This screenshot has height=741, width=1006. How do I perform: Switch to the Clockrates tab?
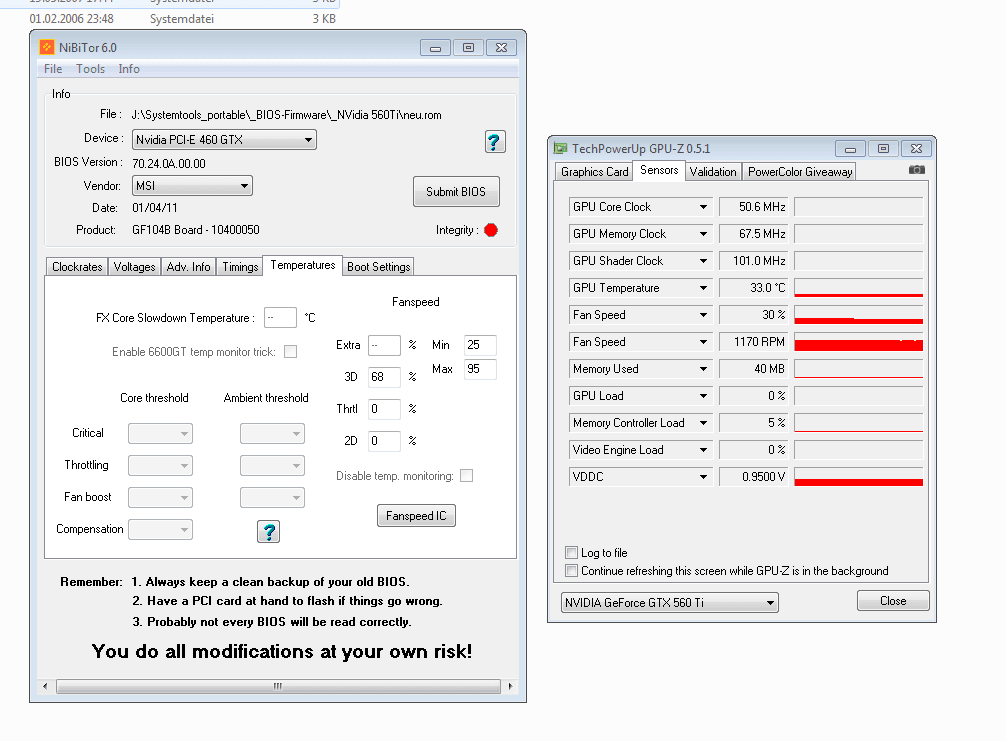(x=77, y=266)
